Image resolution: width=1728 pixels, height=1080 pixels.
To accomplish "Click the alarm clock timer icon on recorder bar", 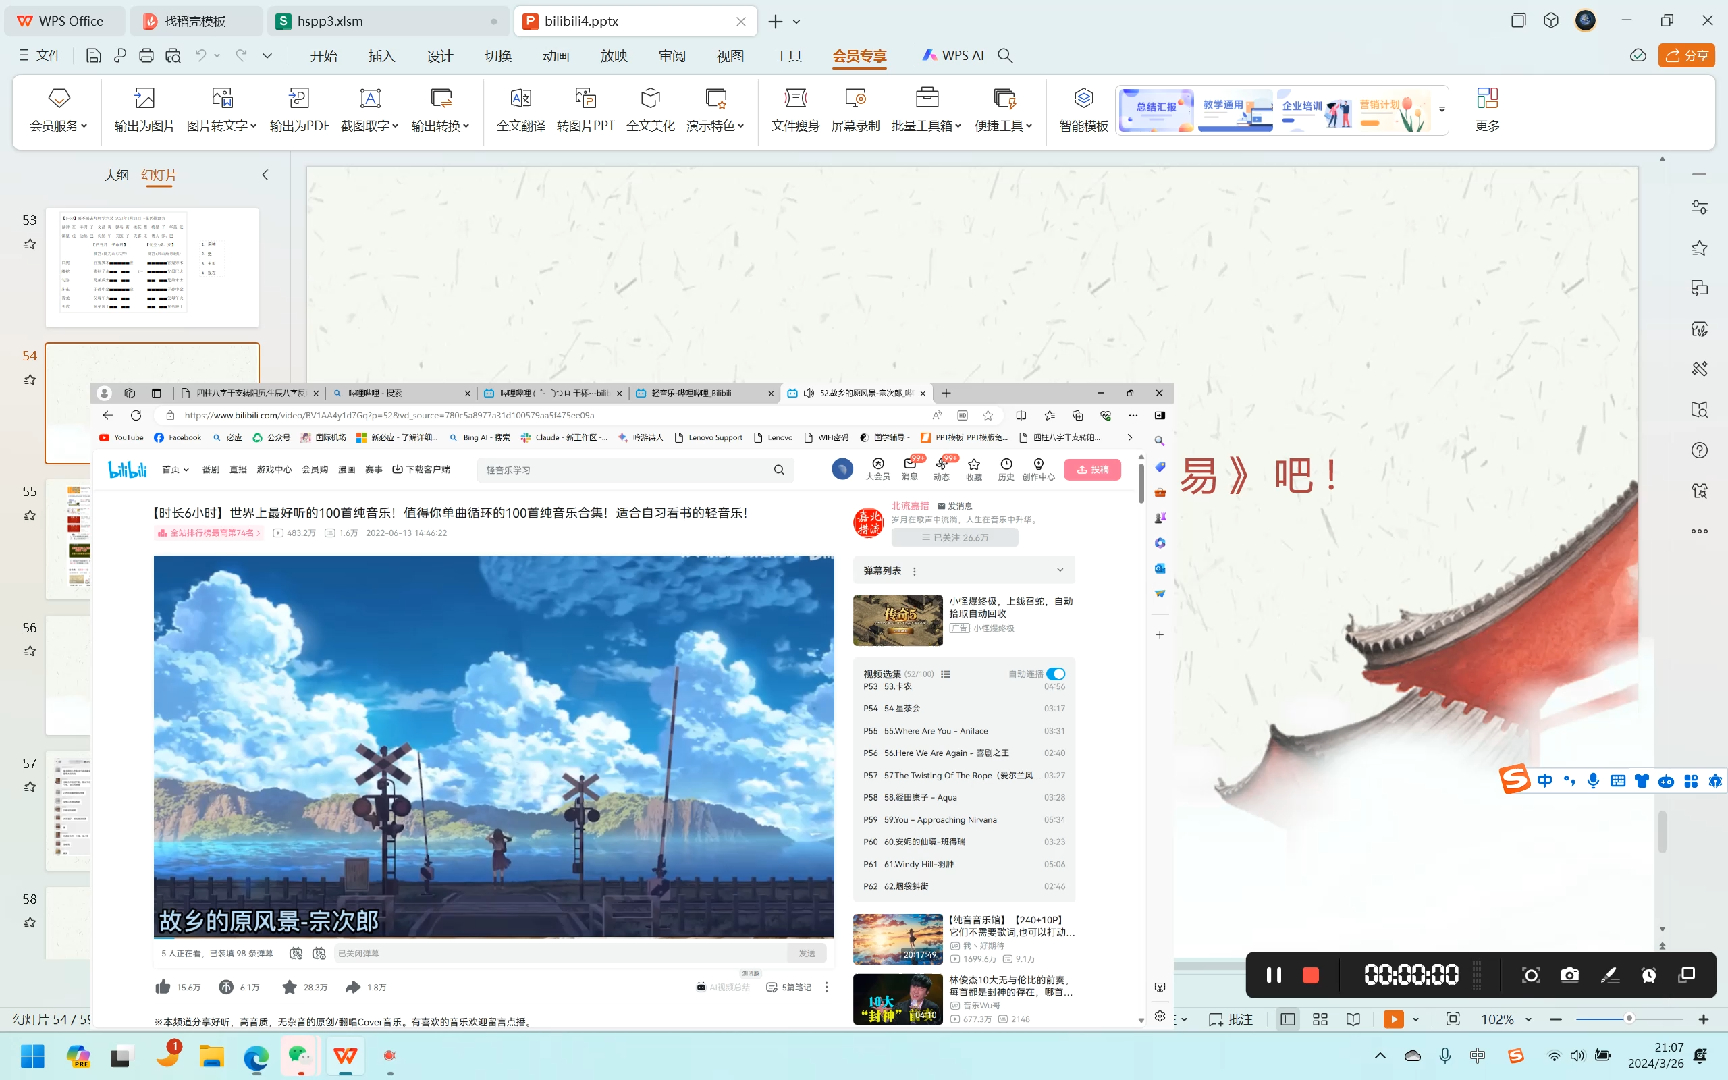I will click(x=1649, y=975).
